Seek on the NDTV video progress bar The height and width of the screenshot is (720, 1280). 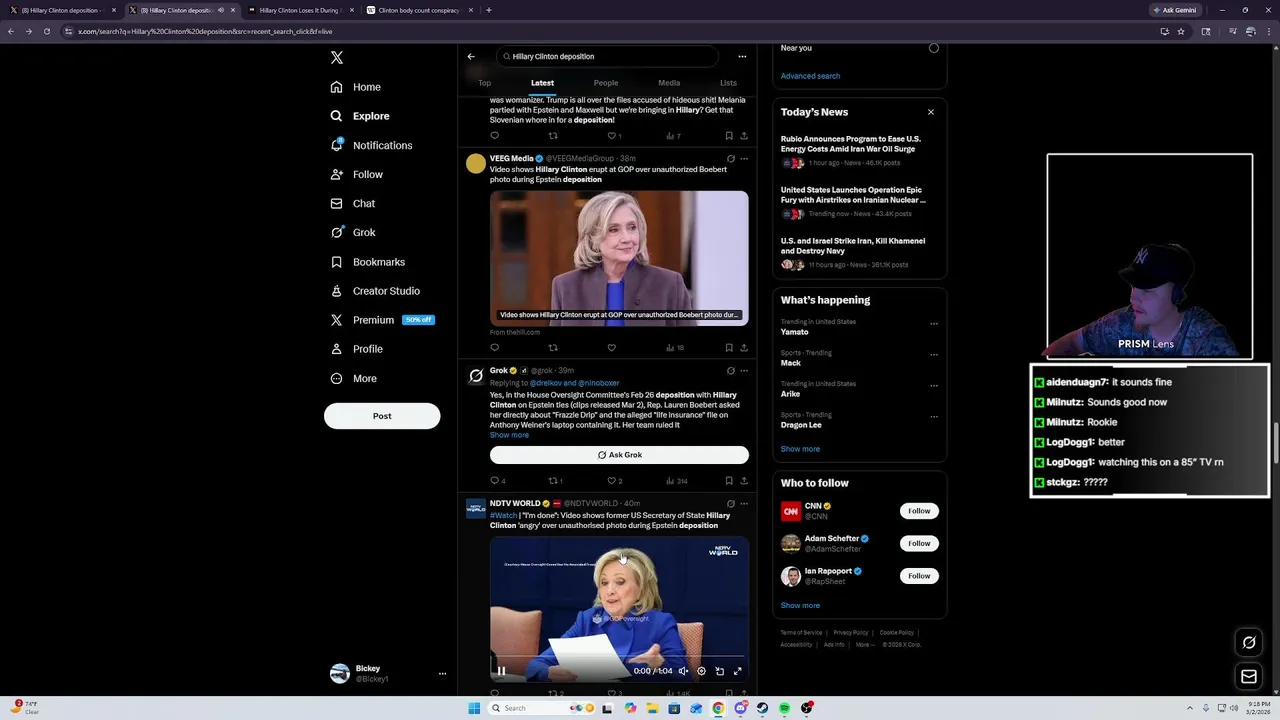point(619,657)
